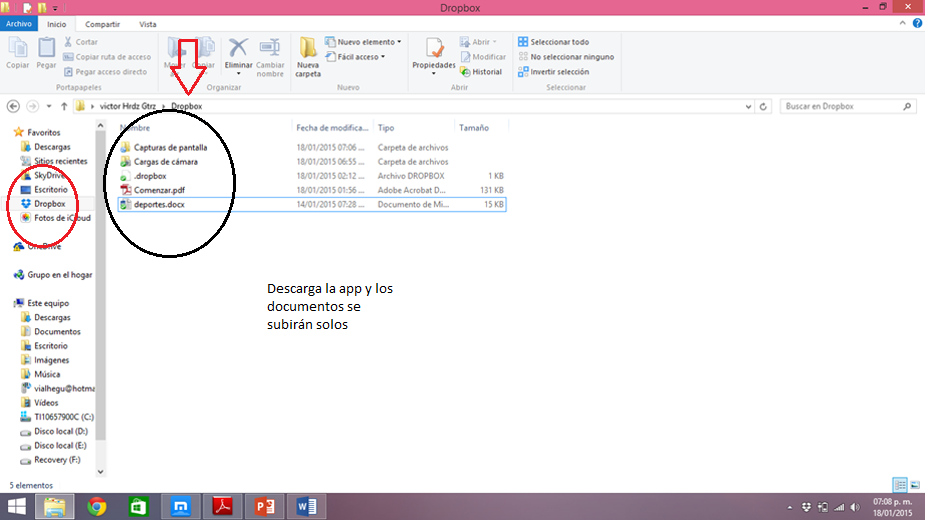Switch to the Vista ribbon tab

coord(147,23)
